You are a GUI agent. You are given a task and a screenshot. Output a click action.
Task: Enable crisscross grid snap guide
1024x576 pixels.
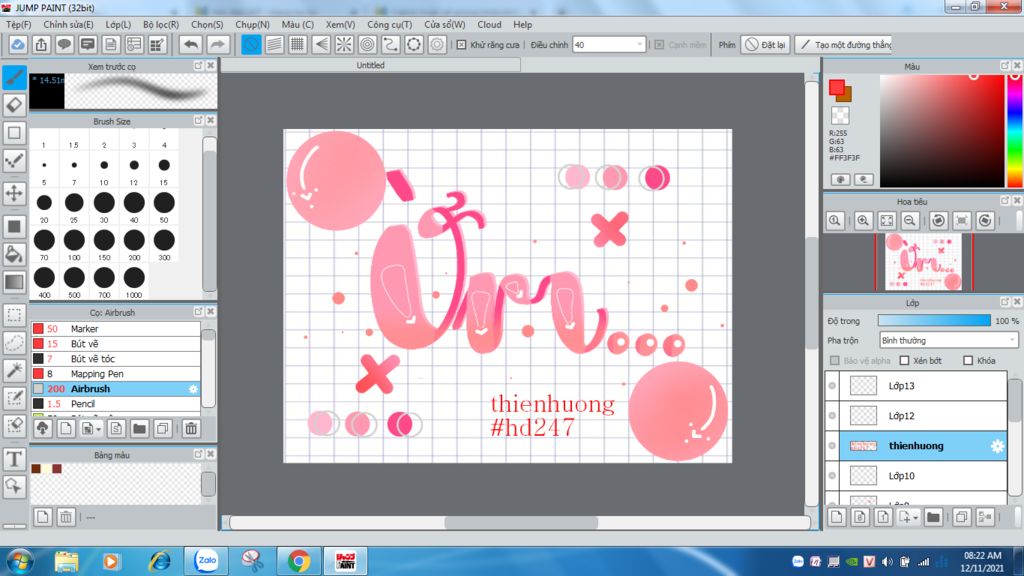click(297, 44)
